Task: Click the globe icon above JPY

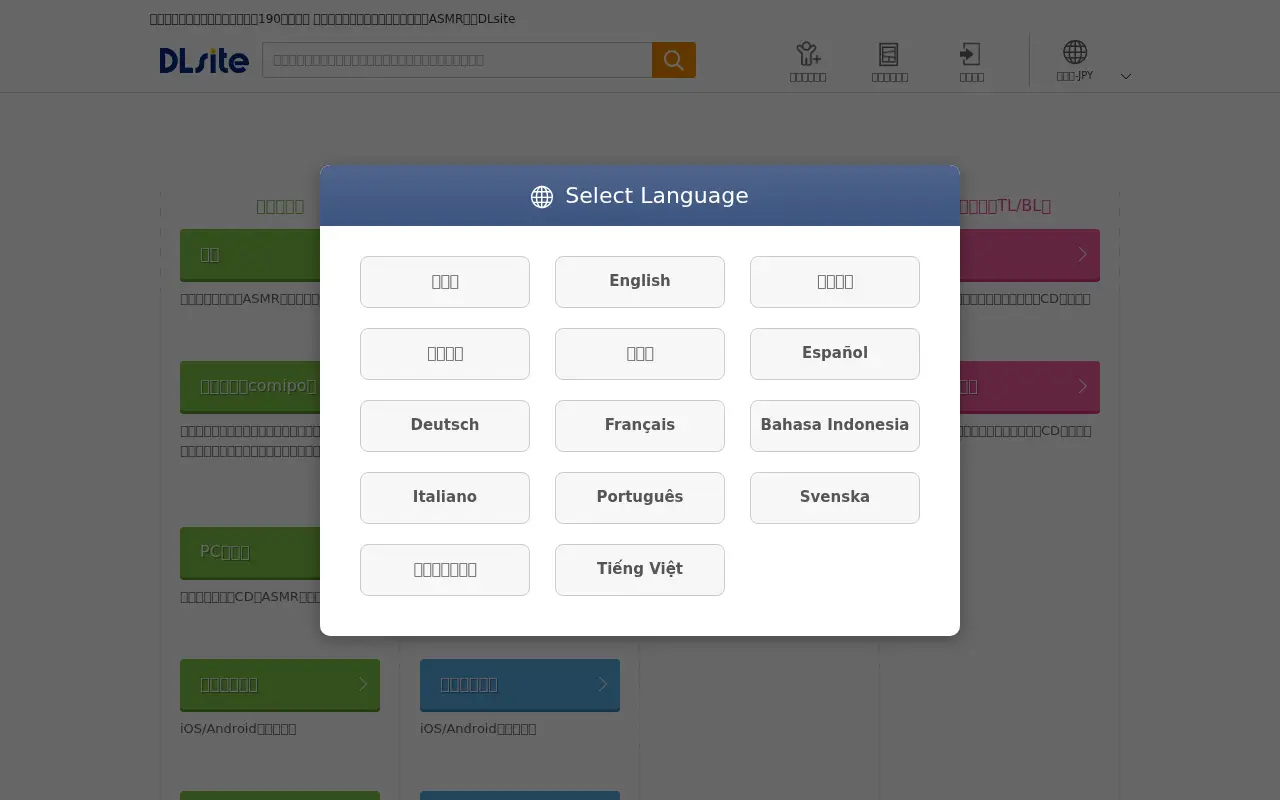Action: tap(1075, 52)
